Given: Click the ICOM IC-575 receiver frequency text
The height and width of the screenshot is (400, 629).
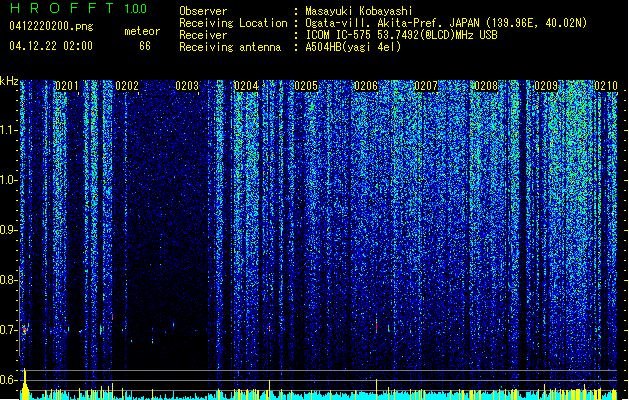Looking at the screenshot, I should 401,35.
